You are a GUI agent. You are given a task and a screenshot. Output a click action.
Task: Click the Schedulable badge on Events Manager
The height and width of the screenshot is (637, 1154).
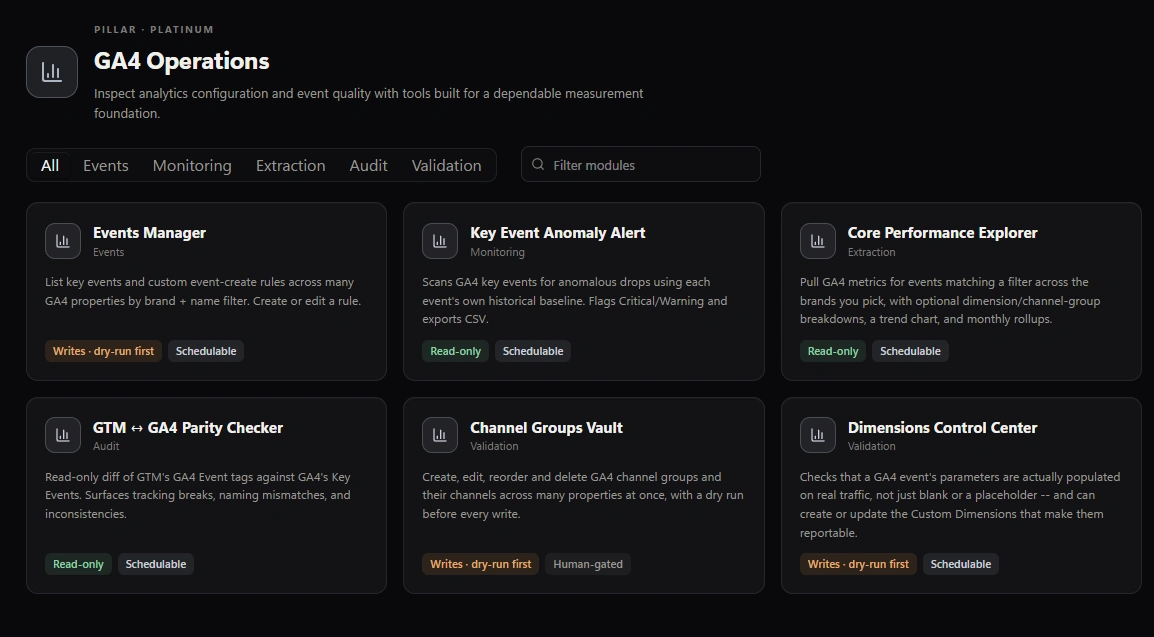click(206, 351)
